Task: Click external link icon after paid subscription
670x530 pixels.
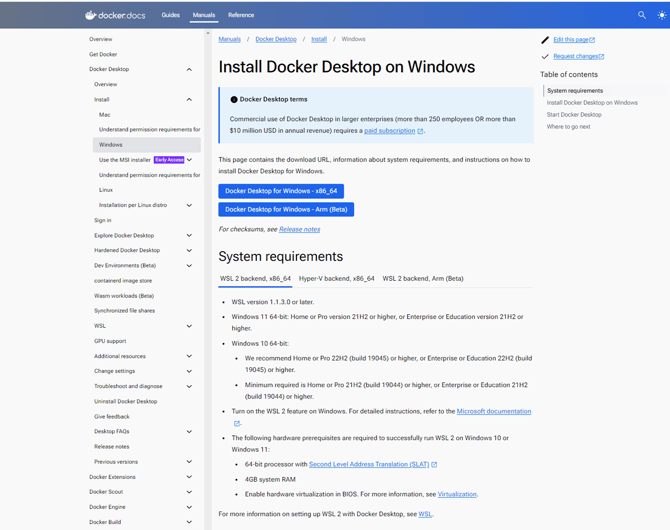Action: (421, 131)
